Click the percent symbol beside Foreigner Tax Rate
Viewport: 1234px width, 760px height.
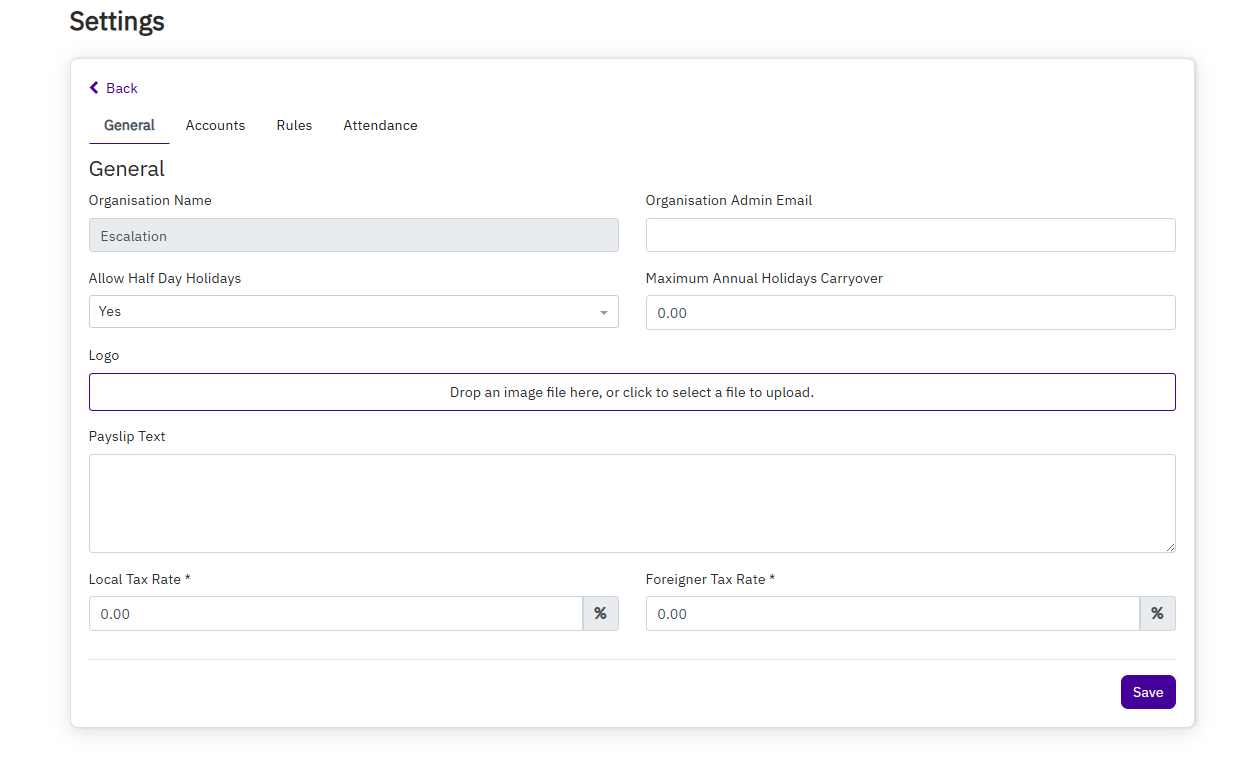pos(1157,614)
